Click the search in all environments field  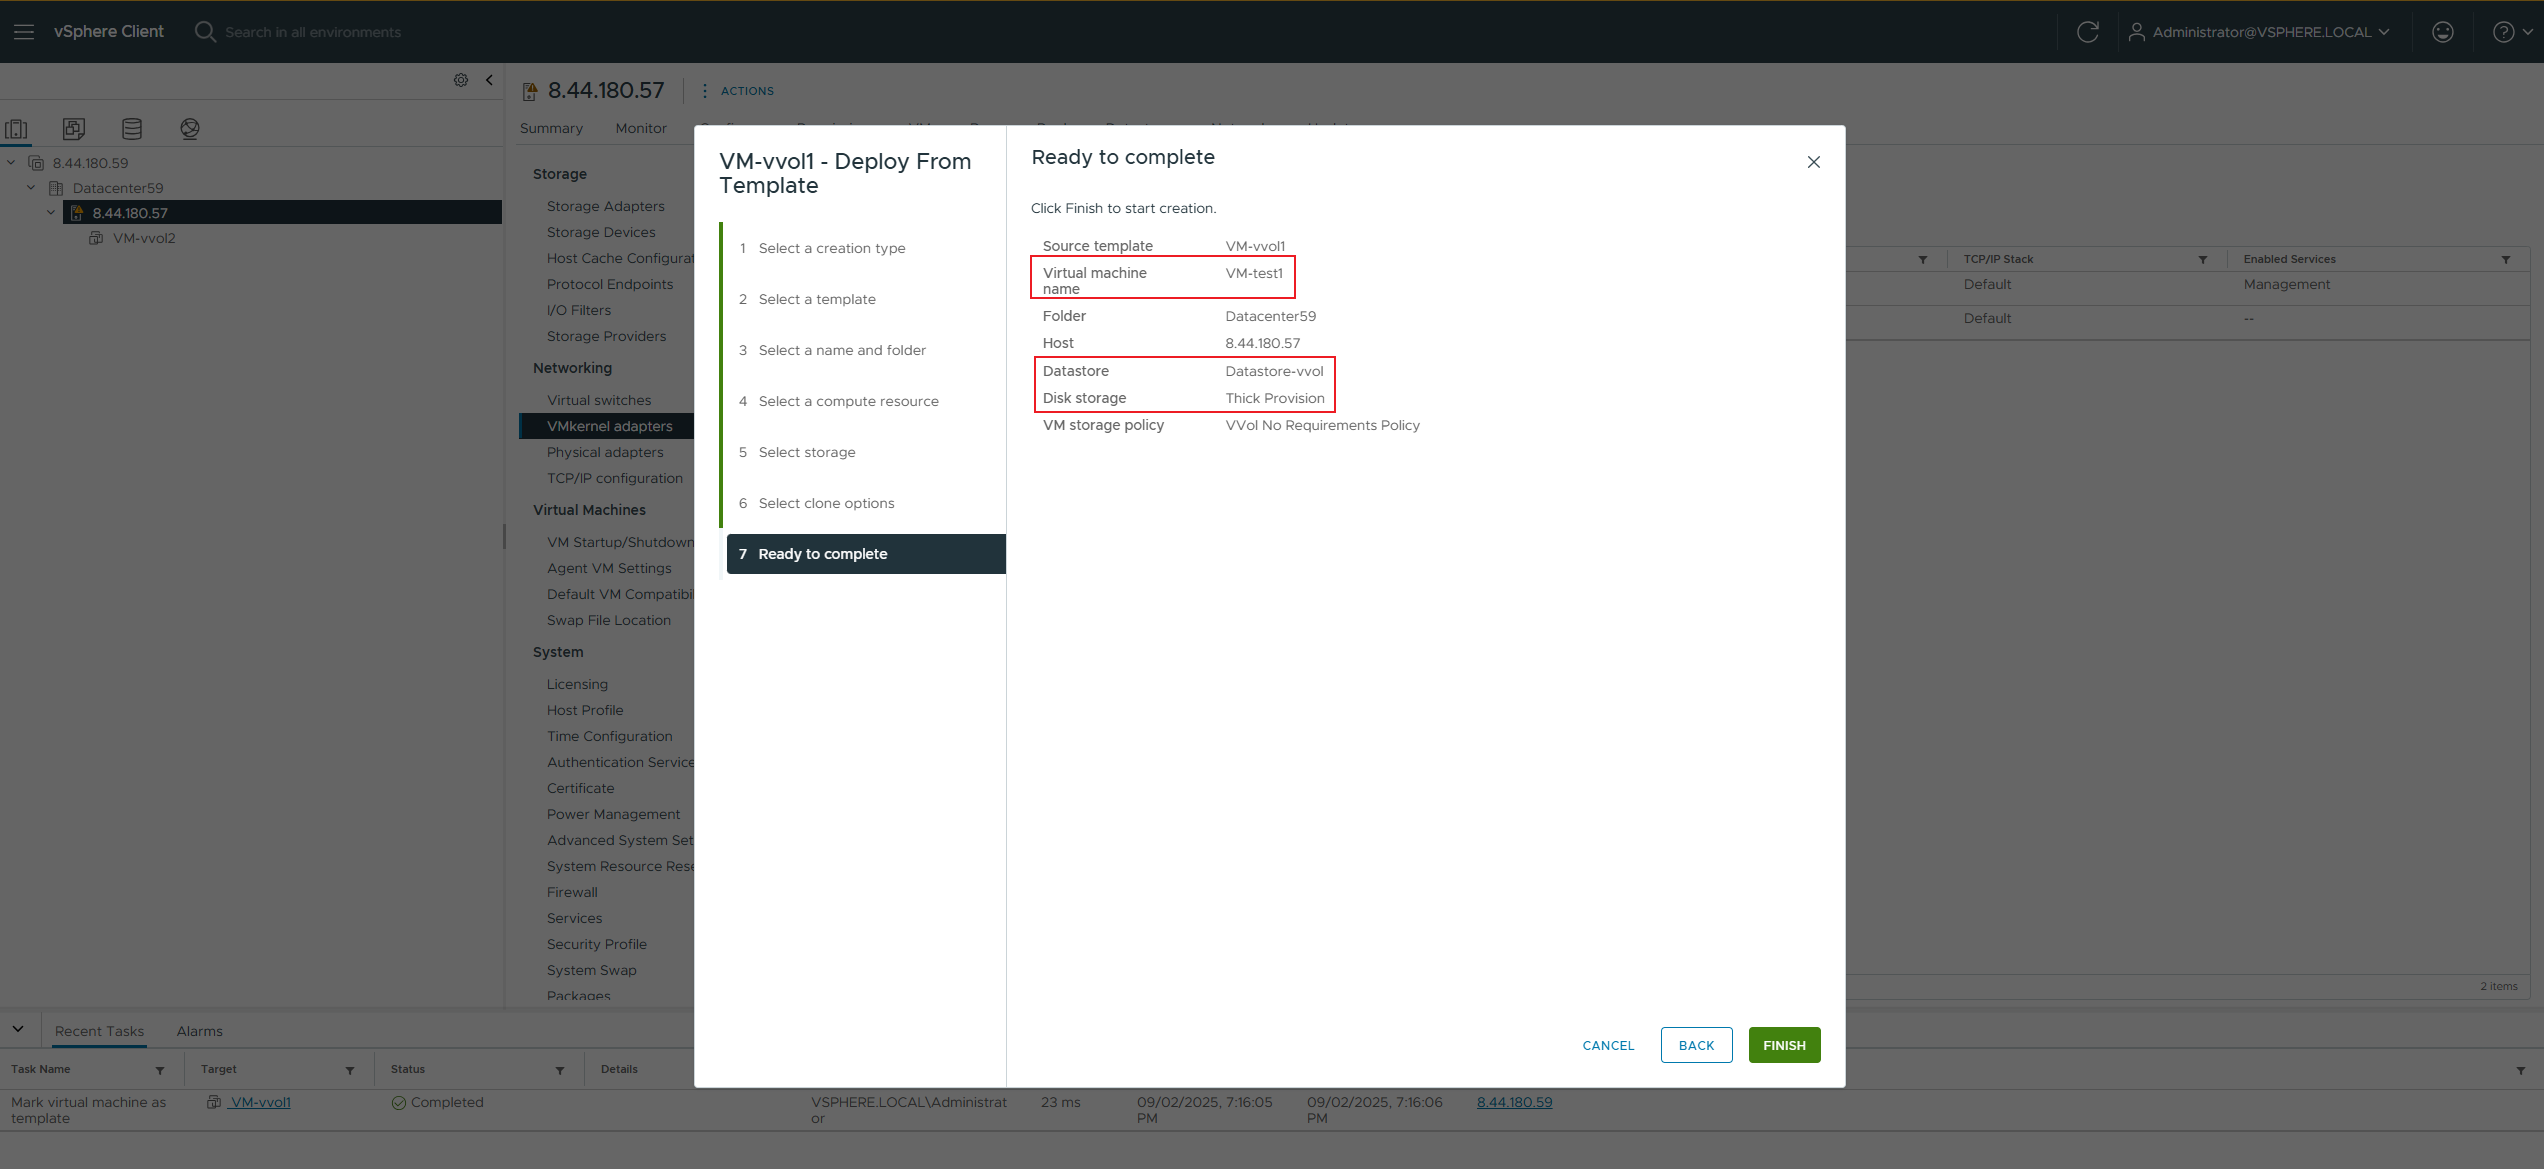(313, 32)
